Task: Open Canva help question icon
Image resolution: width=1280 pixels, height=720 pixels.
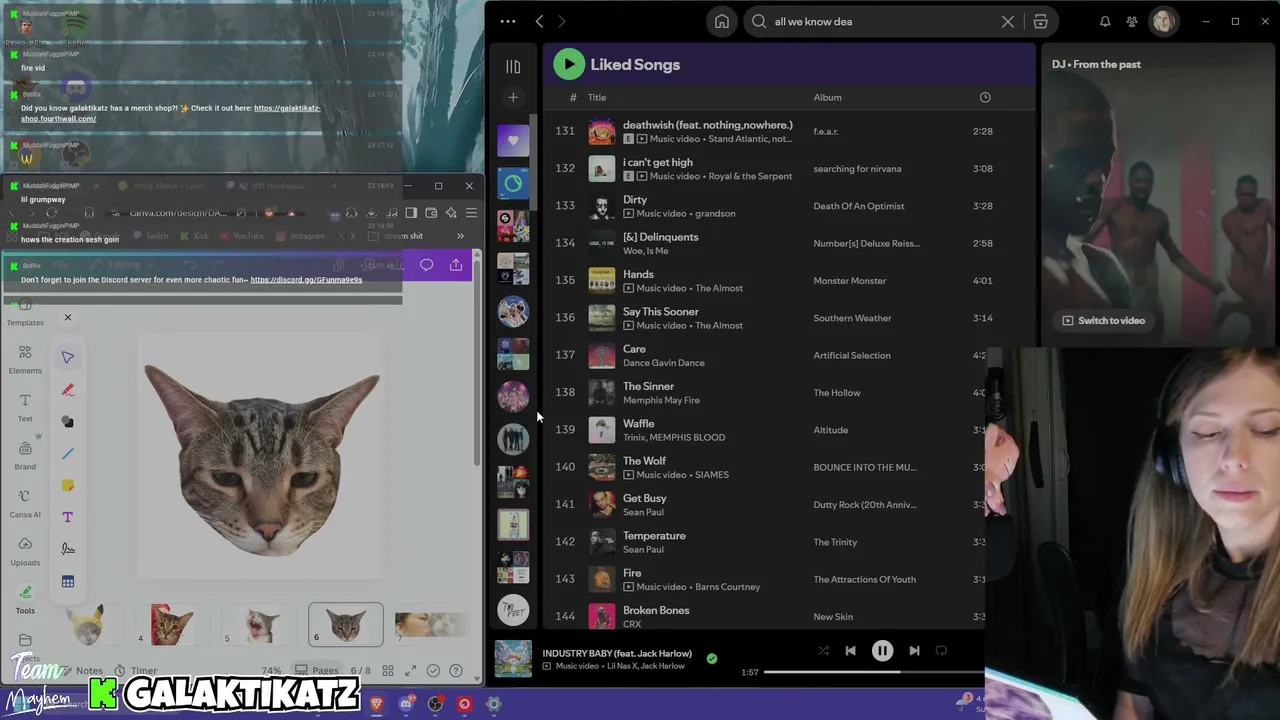Action: pyautogui.click(x=456, y=671)
